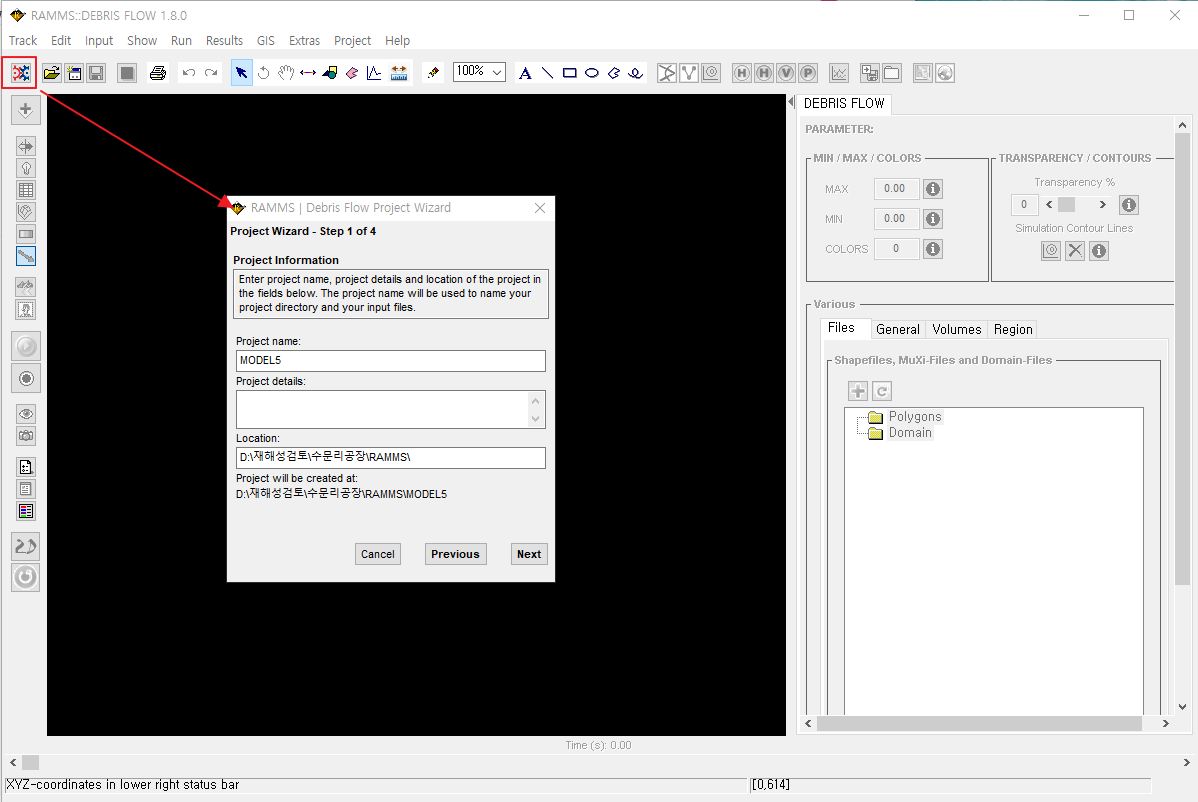This screenshot has width=1198, height=802.
Task: Click the play animation button in left sidebar
Action: point(26,347)
